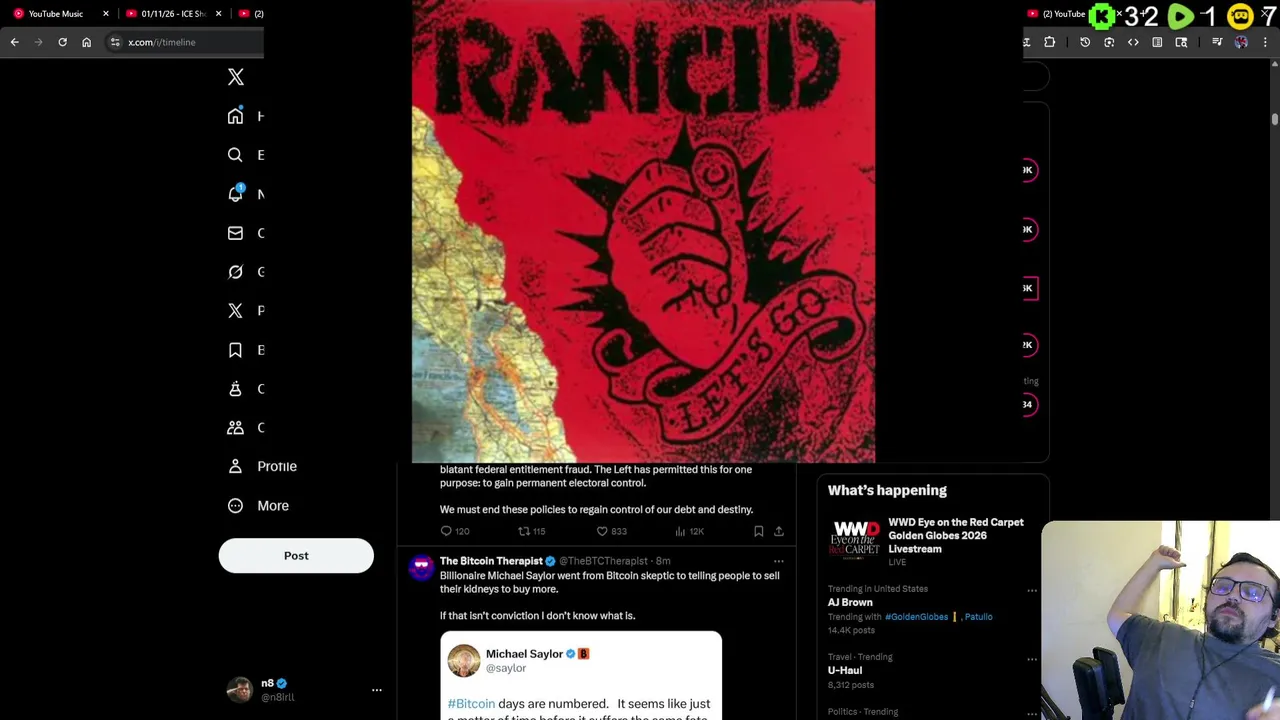Open the X logo home link
This screenshot has width=1280, height=720.
click(236, 77)
